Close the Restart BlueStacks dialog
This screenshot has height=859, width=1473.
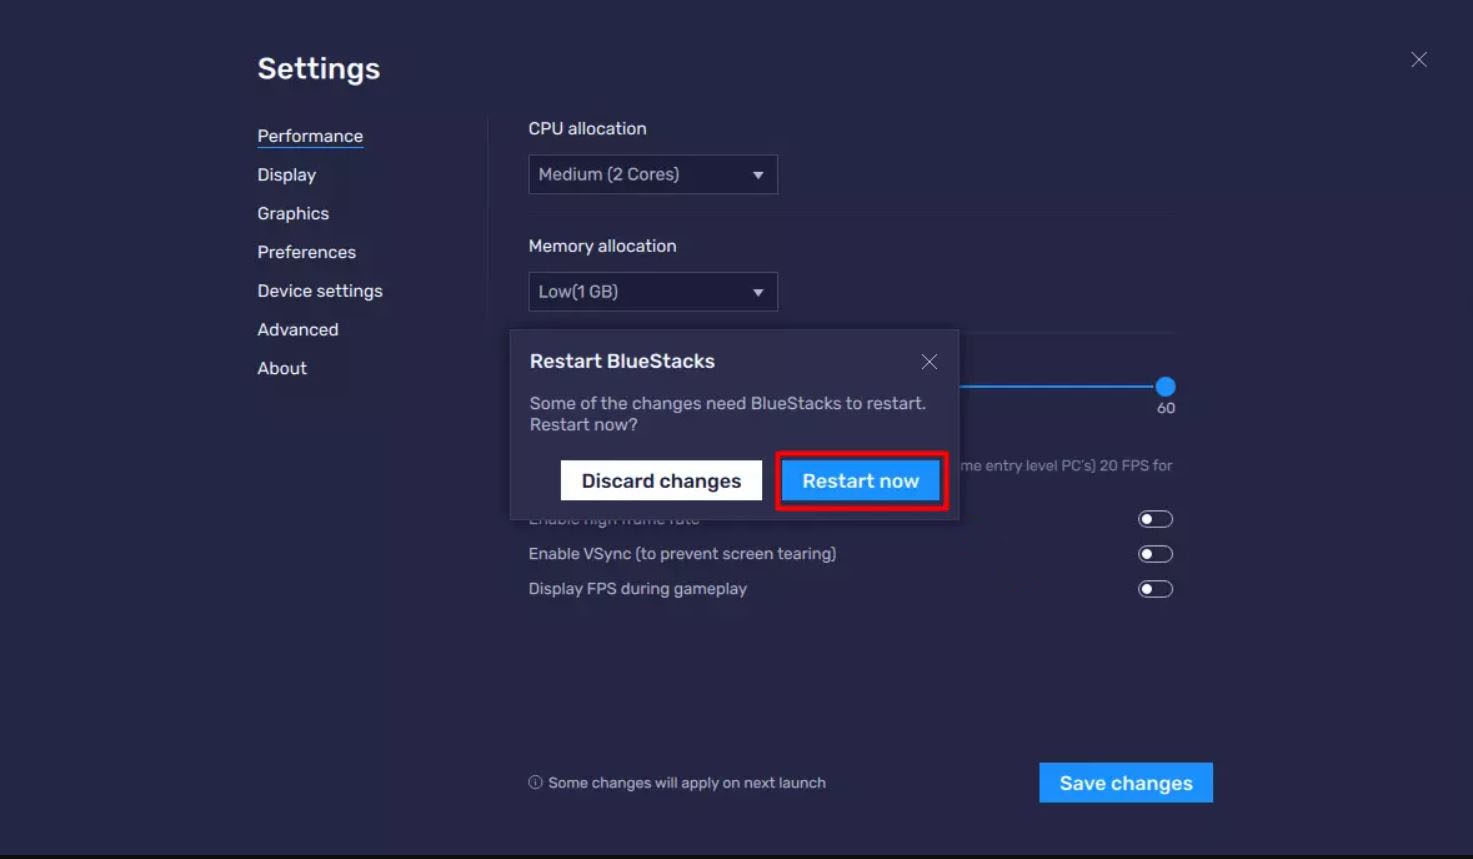tap(929, 361)
